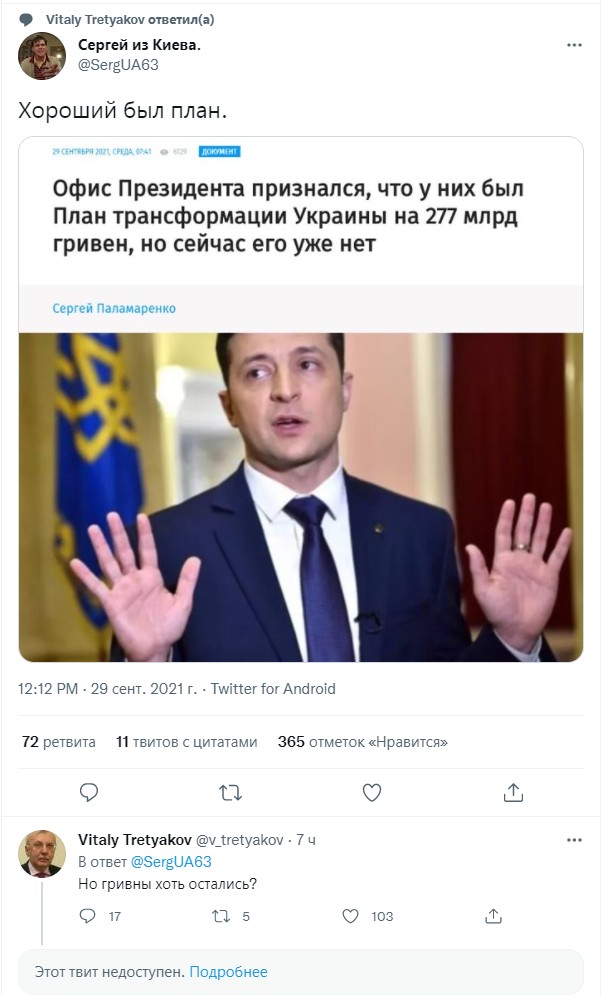Screen dimensions: 605x995
Task: Retweet the main tweet using retweet icon
Action: [x=230, y=793]
